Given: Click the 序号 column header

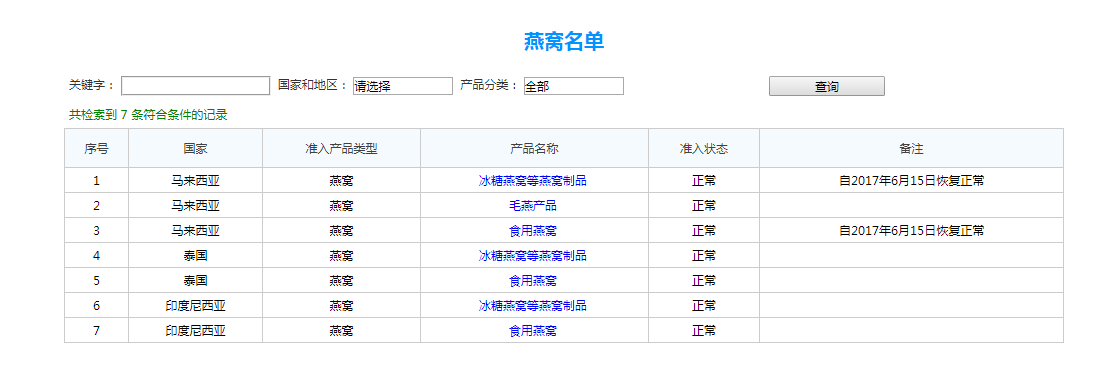Looking at the screenshot, I should click(96, 149).
